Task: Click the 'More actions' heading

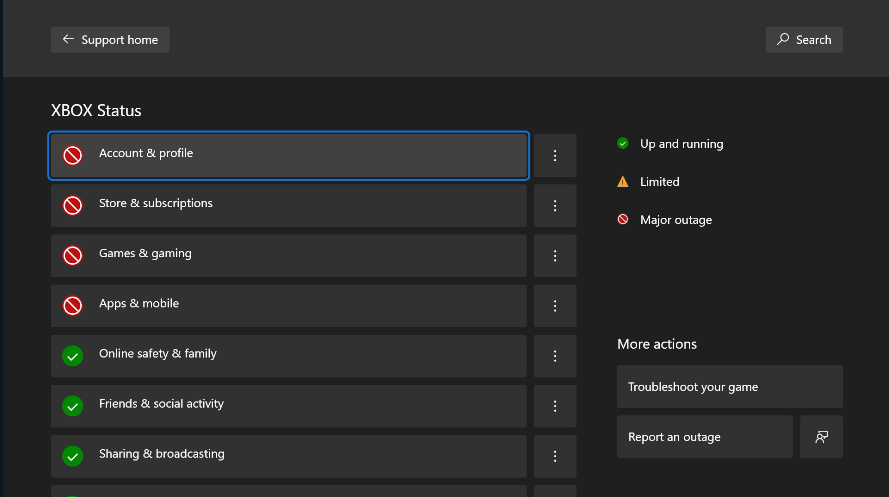Action: (x=657, y=344)
